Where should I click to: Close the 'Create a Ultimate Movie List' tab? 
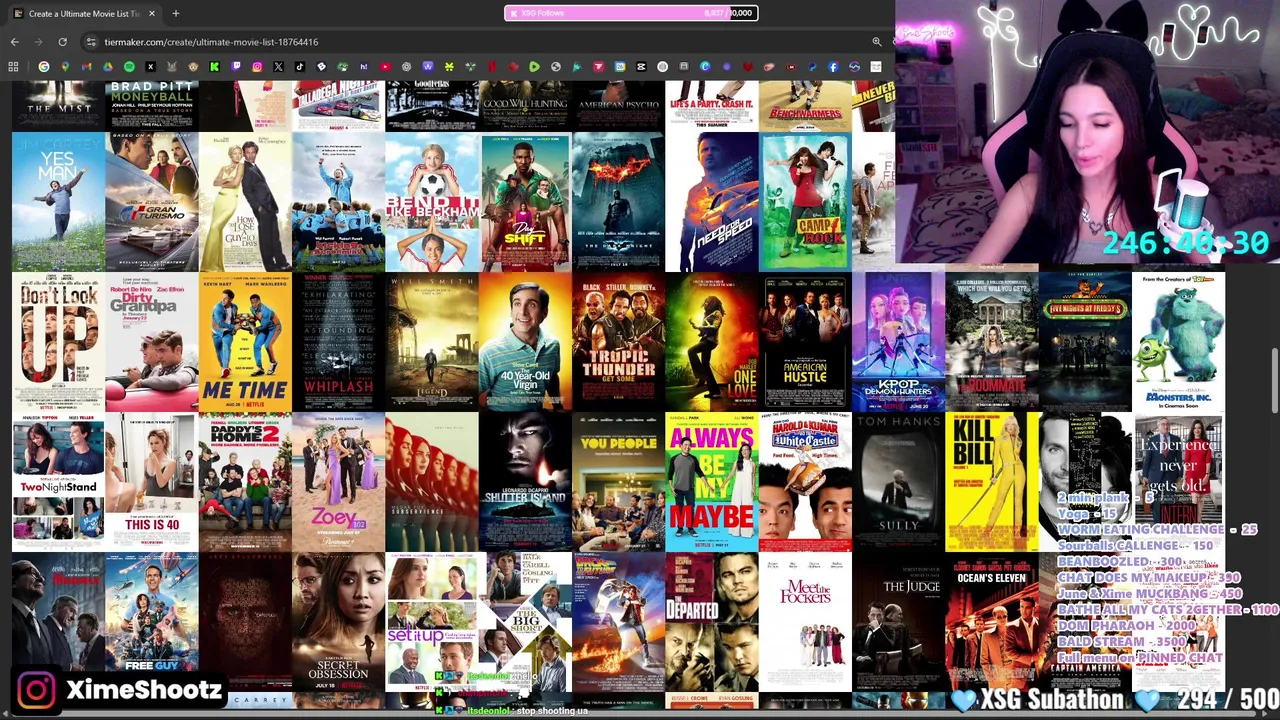(x=152, y=13)
